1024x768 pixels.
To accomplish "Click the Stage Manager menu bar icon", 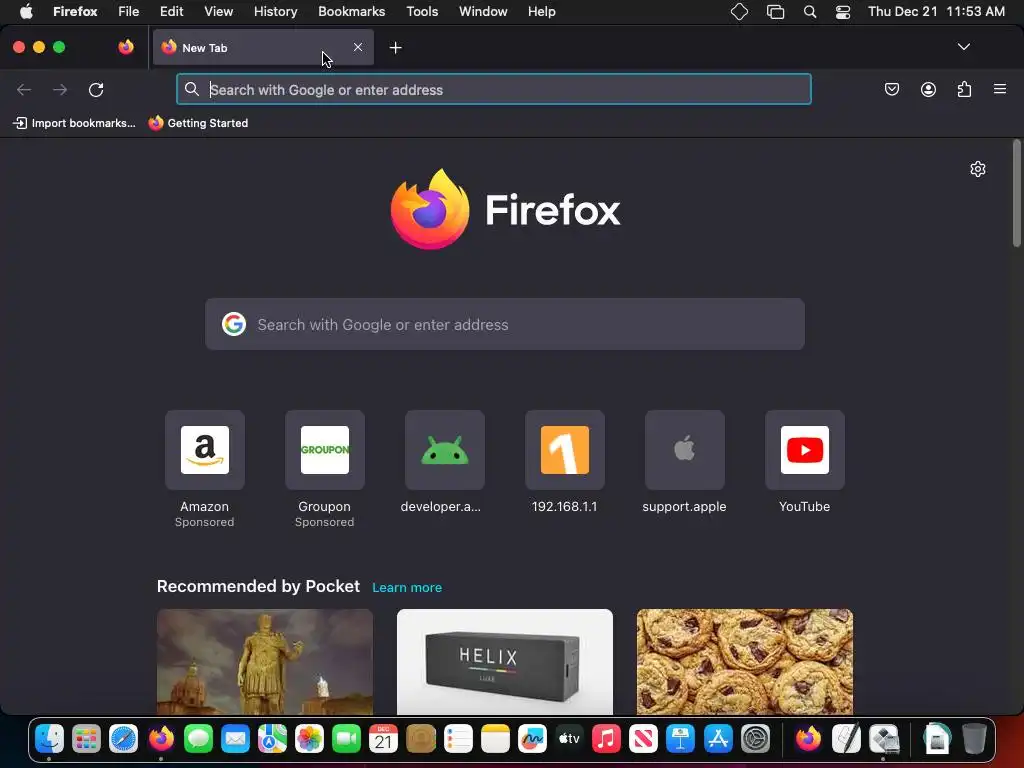I will (775, 12).
